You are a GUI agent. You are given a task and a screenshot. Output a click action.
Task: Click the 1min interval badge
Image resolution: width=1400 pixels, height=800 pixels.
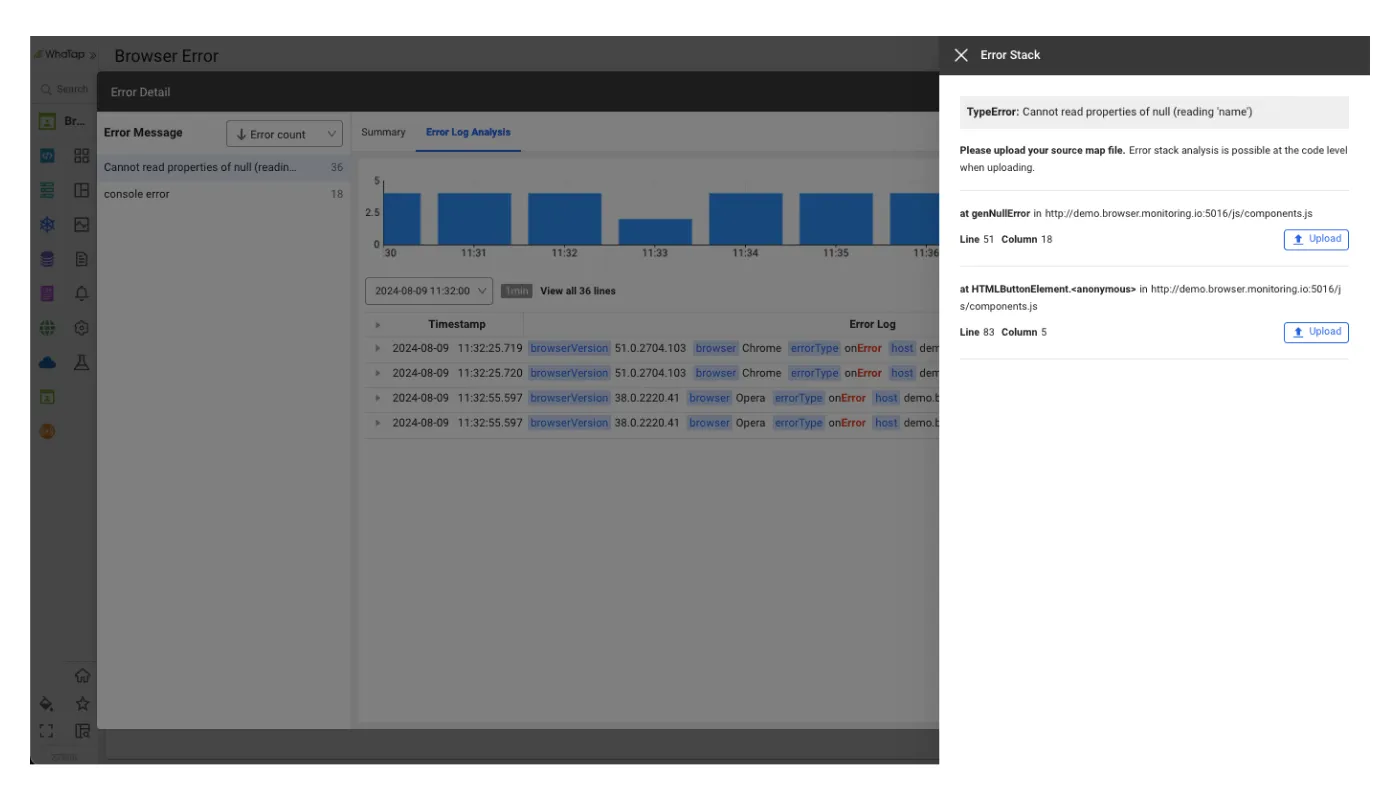(x=516, y=291)
